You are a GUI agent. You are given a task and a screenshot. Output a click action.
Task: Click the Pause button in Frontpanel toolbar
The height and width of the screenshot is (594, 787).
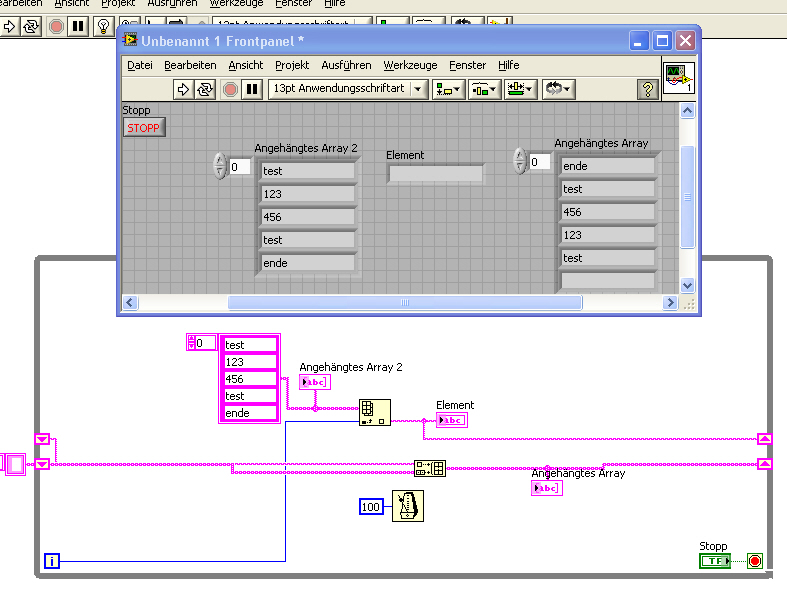pyautogui.click(x=252, y=89)
